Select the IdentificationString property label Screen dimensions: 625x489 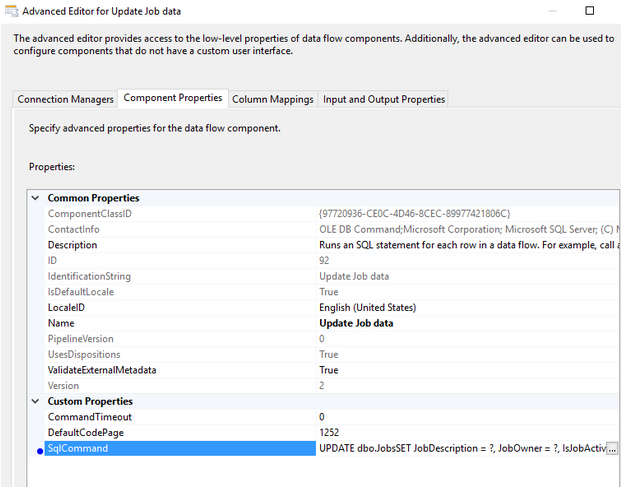click(89, 276)
